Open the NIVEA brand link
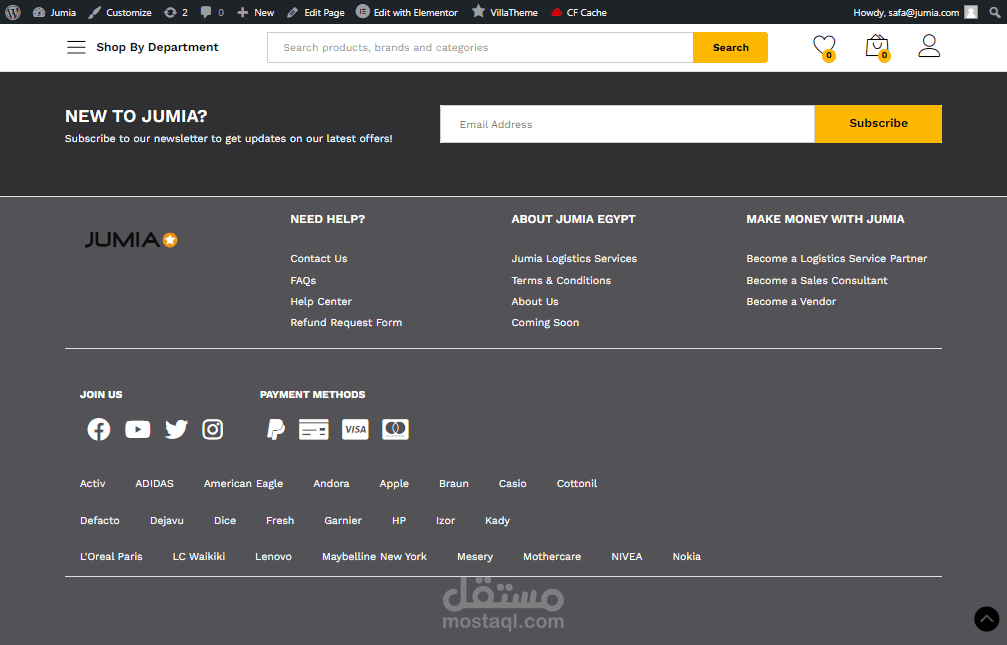 coord(627,556)
